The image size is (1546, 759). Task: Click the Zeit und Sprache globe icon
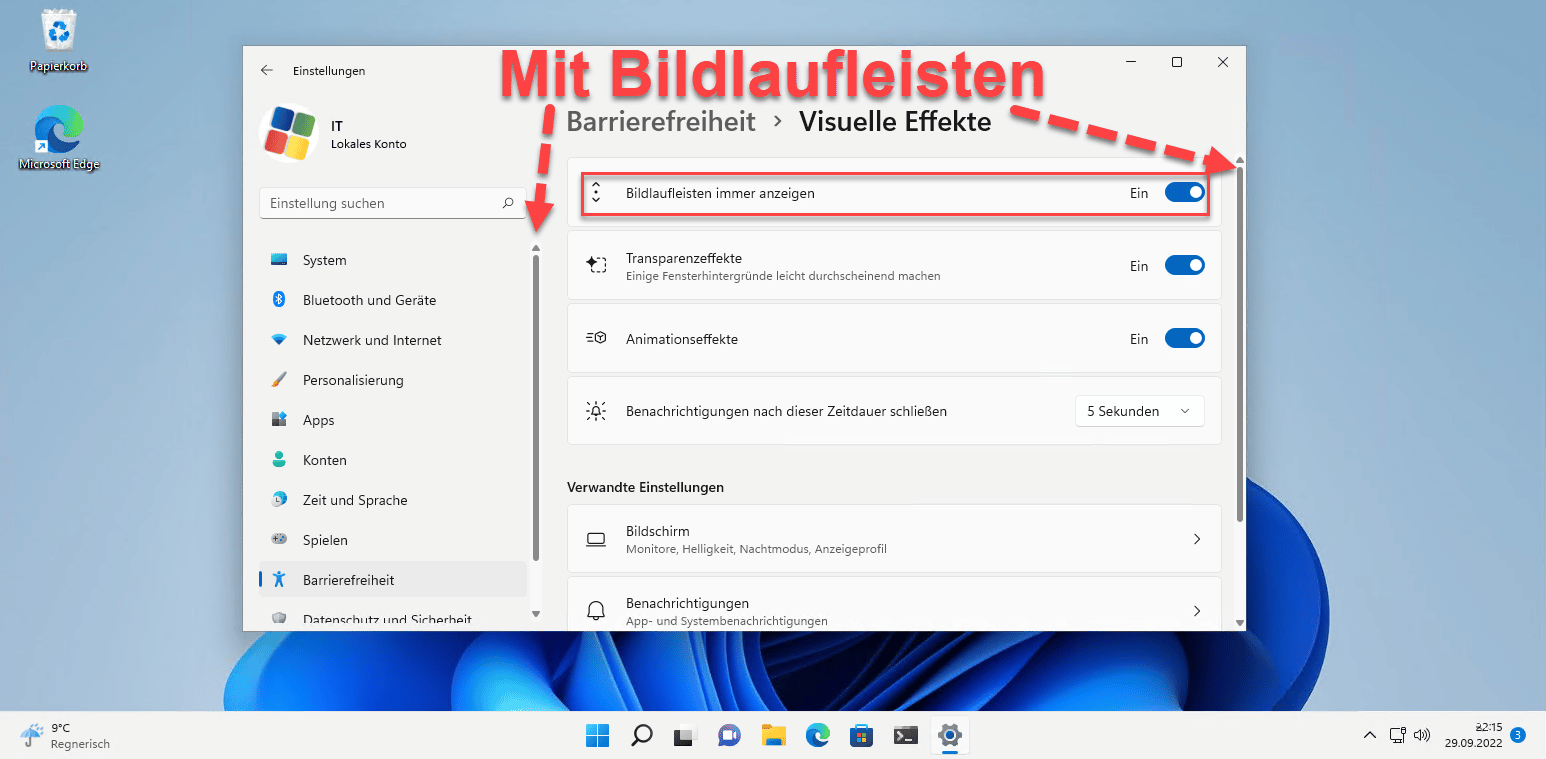pos(280,500)
